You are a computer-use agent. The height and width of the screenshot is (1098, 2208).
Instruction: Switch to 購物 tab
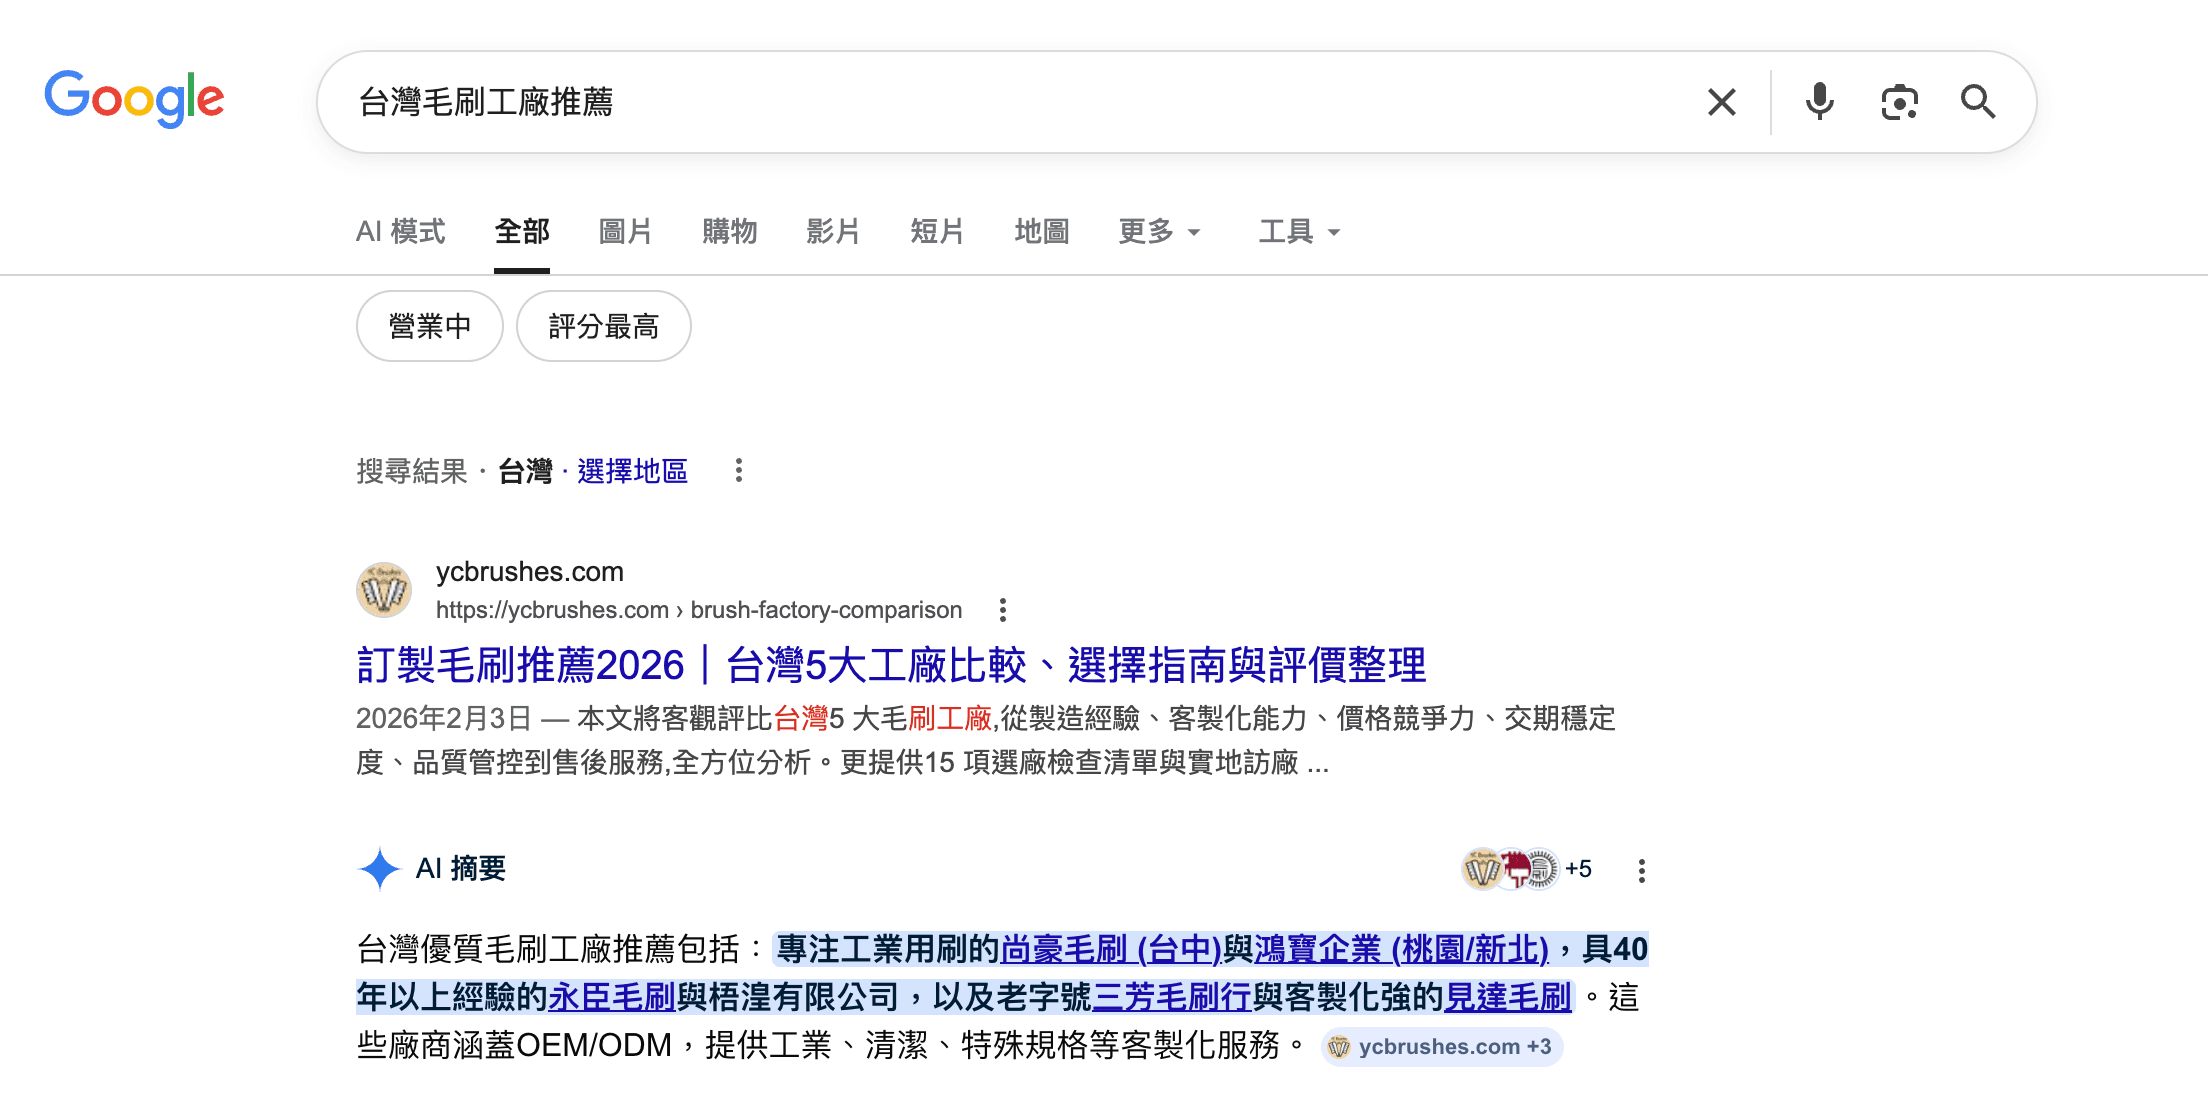point(730,232)
